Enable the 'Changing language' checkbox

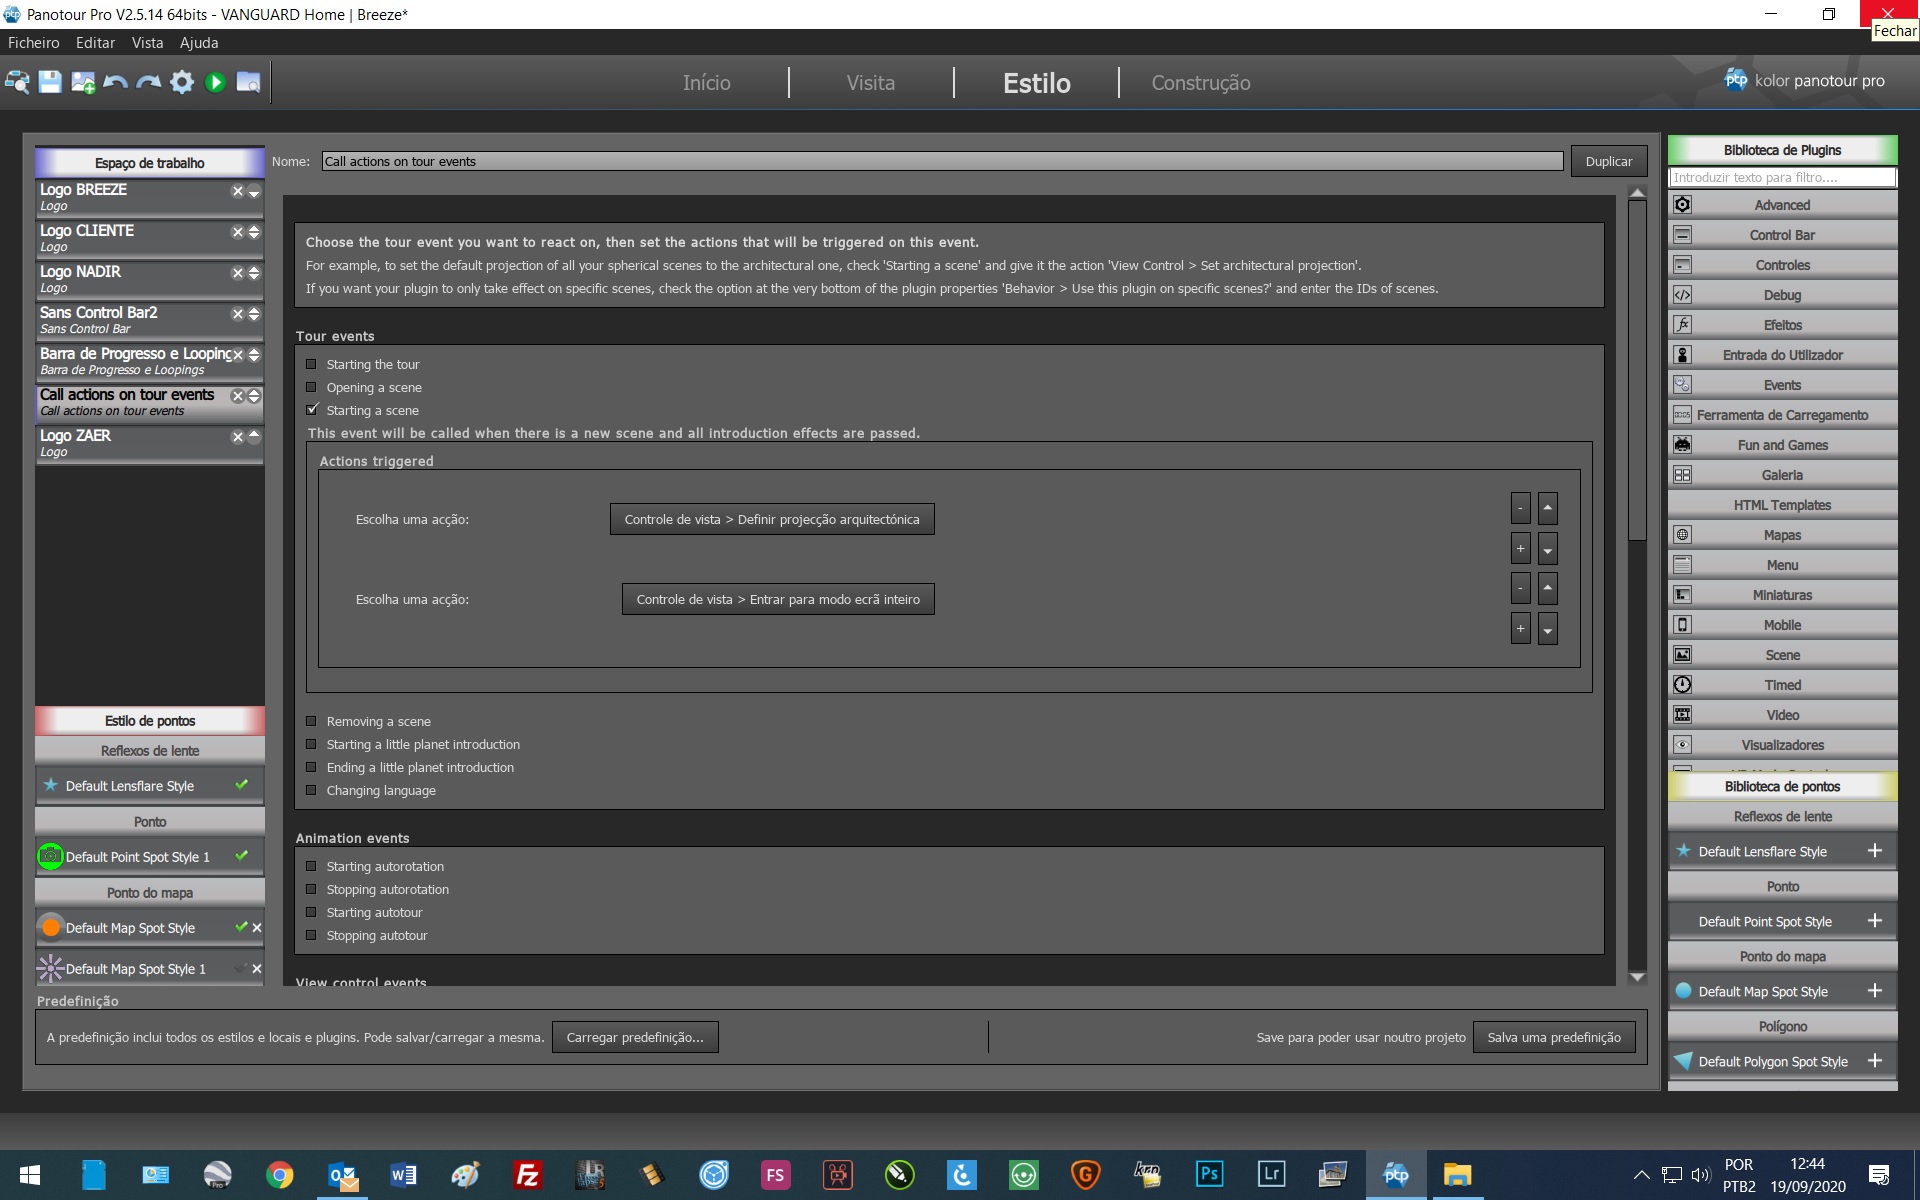pos(311,790)
